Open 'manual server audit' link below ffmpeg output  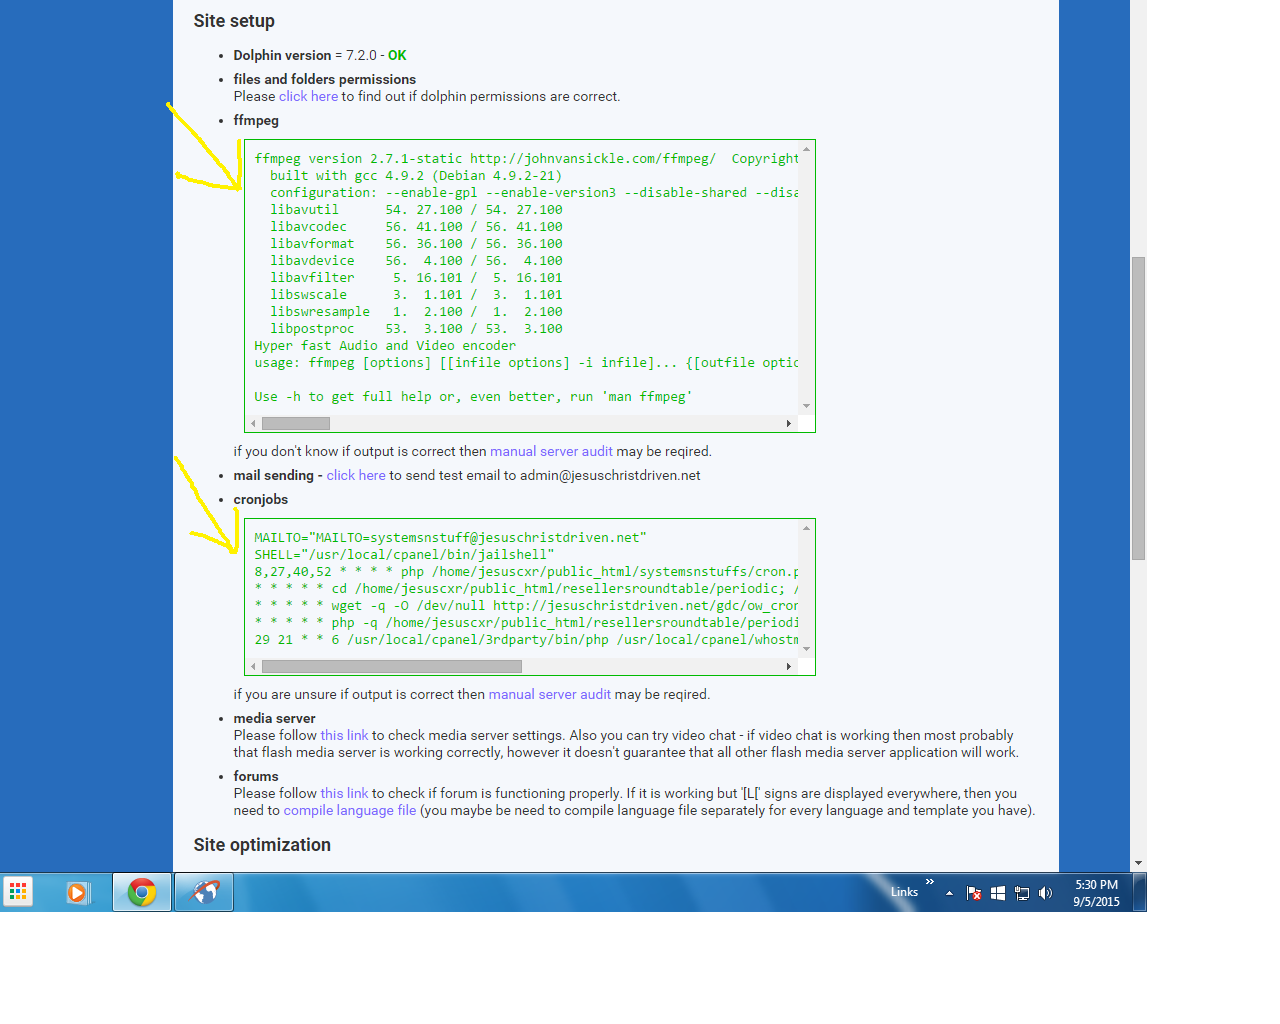point(551,451)
